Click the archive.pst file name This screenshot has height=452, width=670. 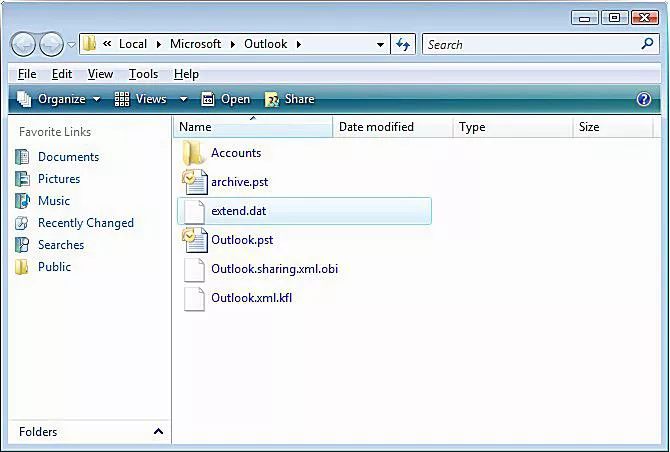[x=240, y=182]
